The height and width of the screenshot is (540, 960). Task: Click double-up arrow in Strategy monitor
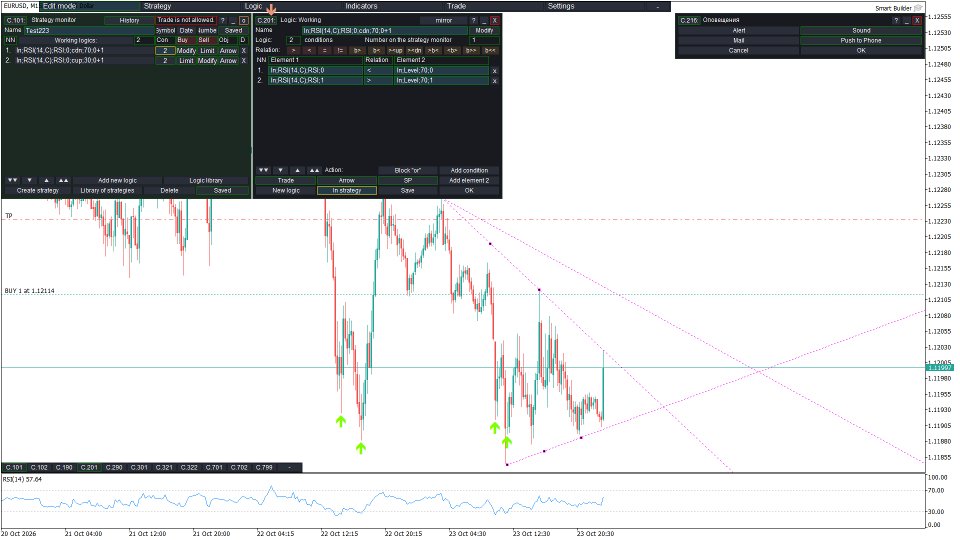pyautogui.click(x=64, y=181)
